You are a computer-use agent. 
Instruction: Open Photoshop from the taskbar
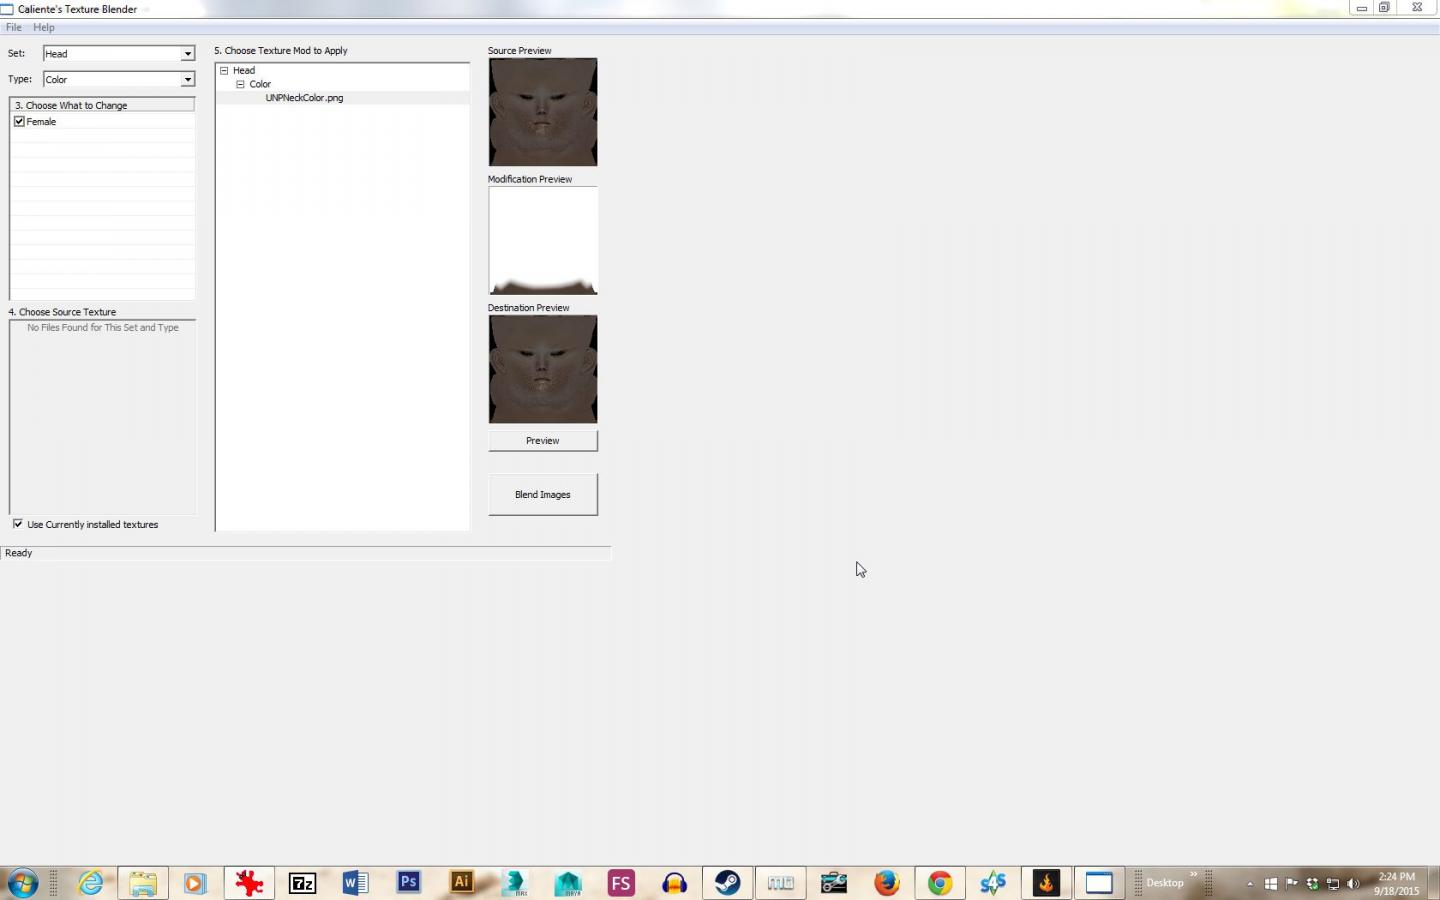coord(408,882)
